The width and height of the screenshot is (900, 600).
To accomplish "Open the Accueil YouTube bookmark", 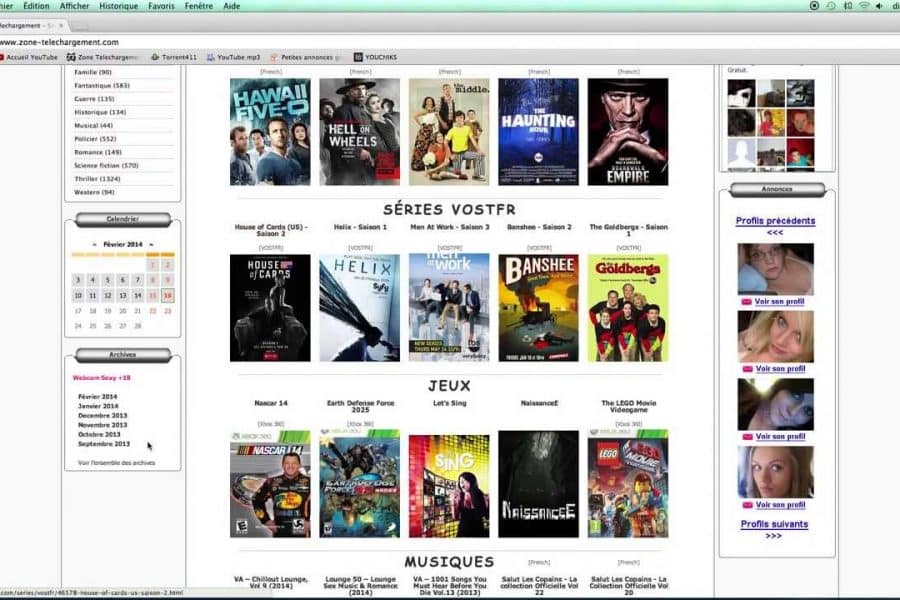I will 30,57.
